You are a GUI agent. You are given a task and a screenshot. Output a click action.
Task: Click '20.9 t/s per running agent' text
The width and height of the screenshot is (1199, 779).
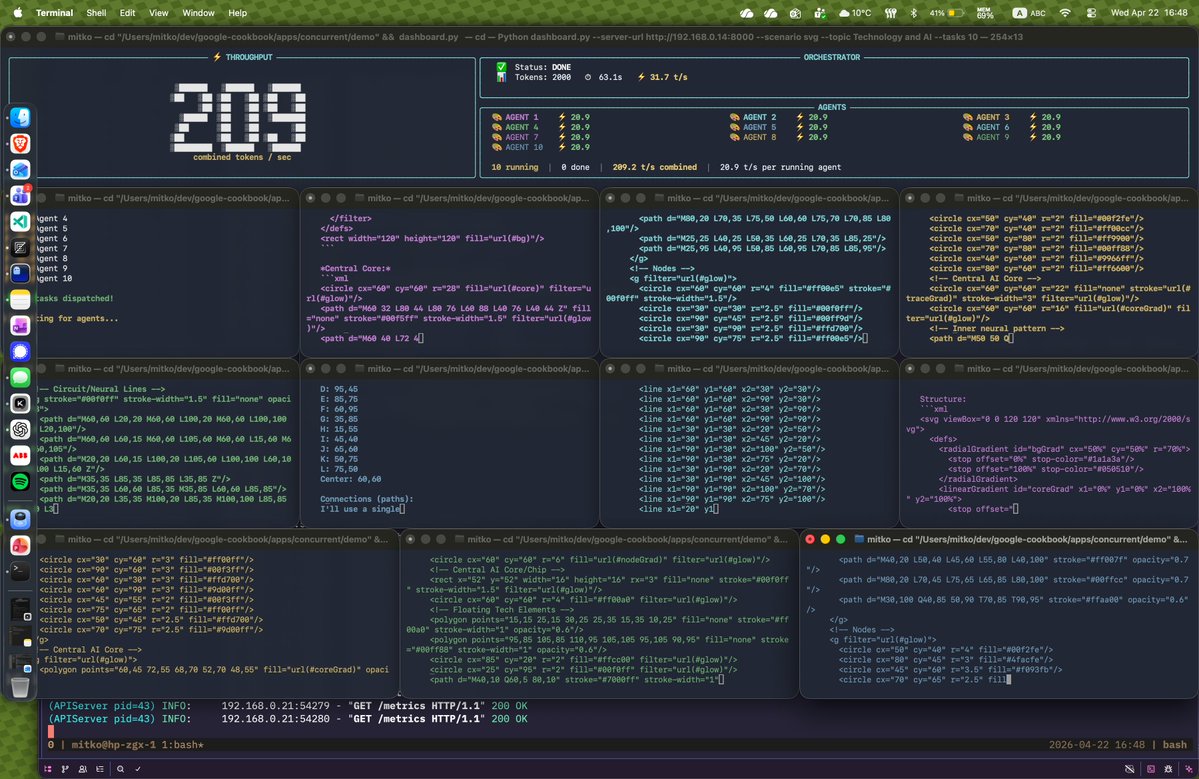(780, 167)
